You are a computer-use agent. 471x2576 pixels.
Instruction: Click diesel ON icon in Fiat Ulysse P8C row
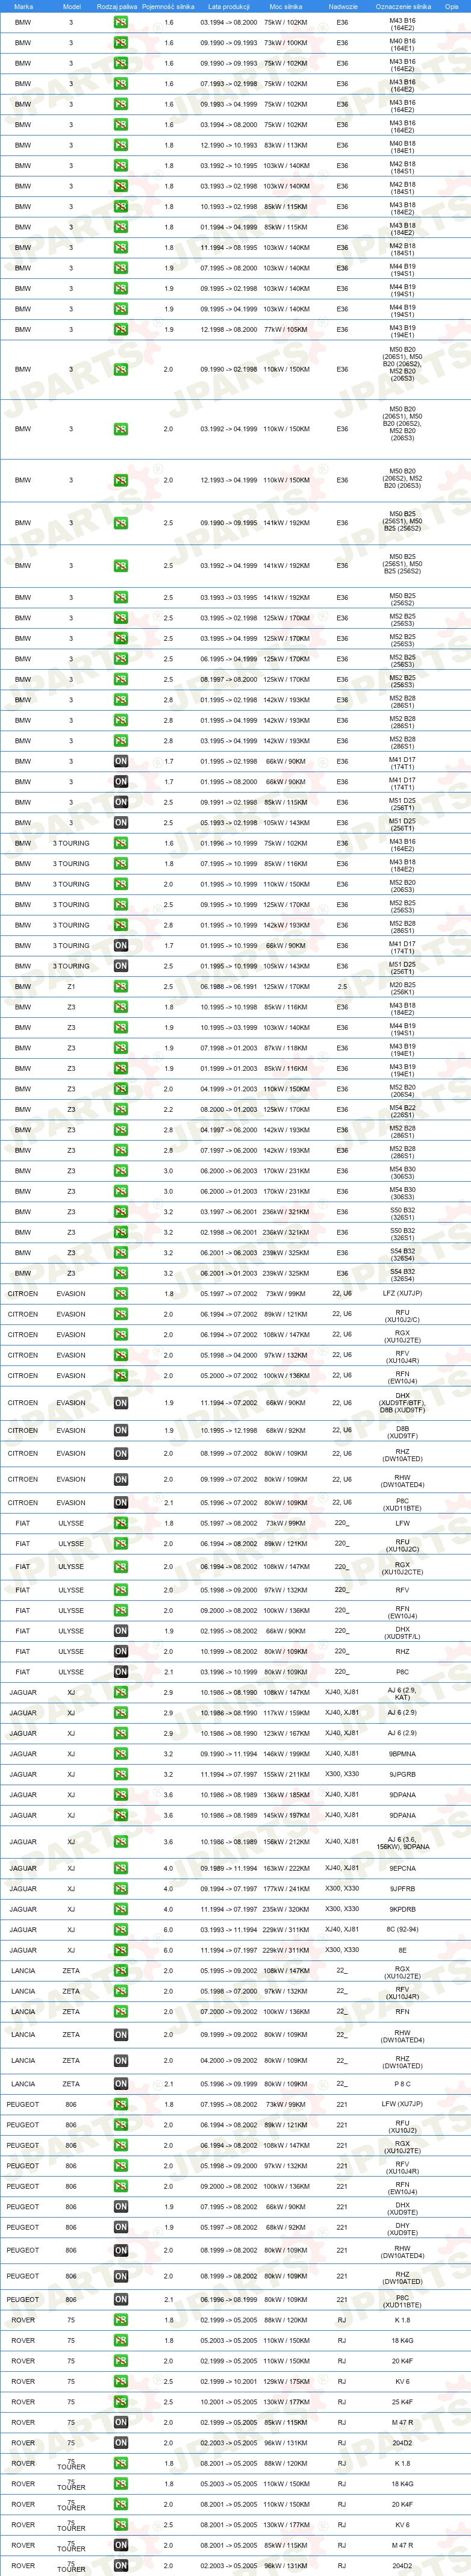[x=120, y=1671]
